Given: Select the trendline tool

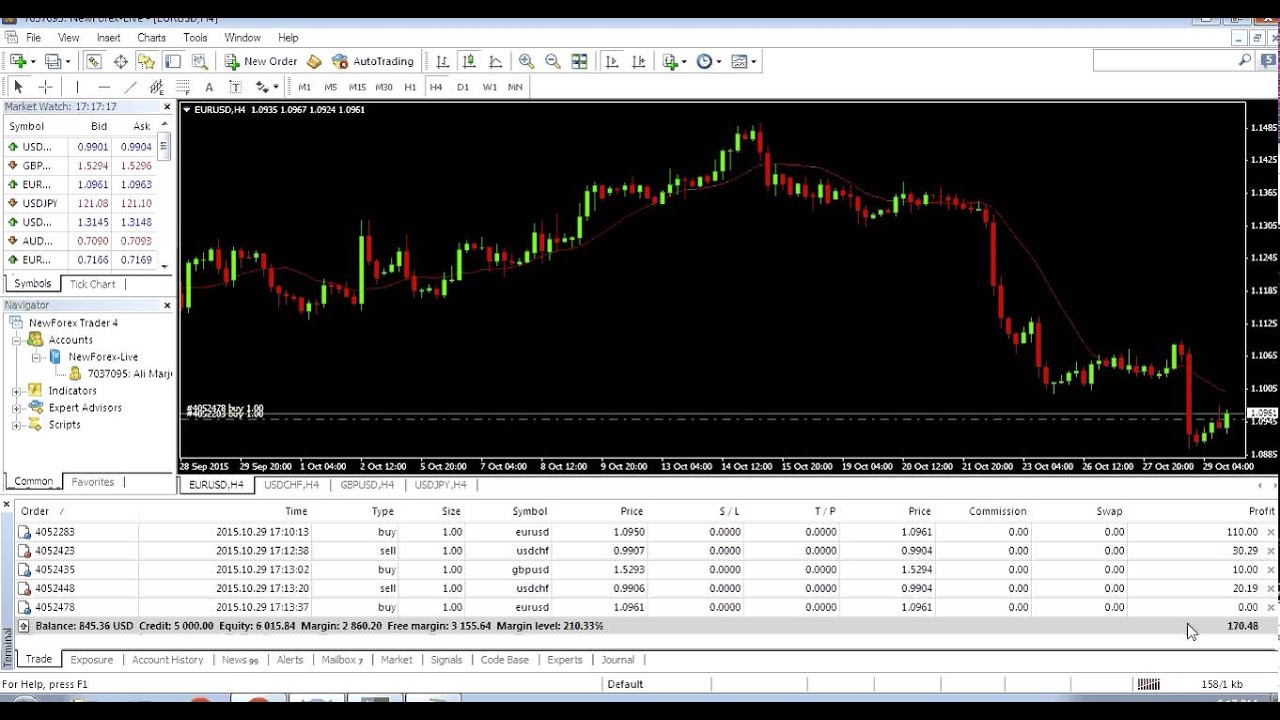Looking at the screenshot, I should coord(130,87).
